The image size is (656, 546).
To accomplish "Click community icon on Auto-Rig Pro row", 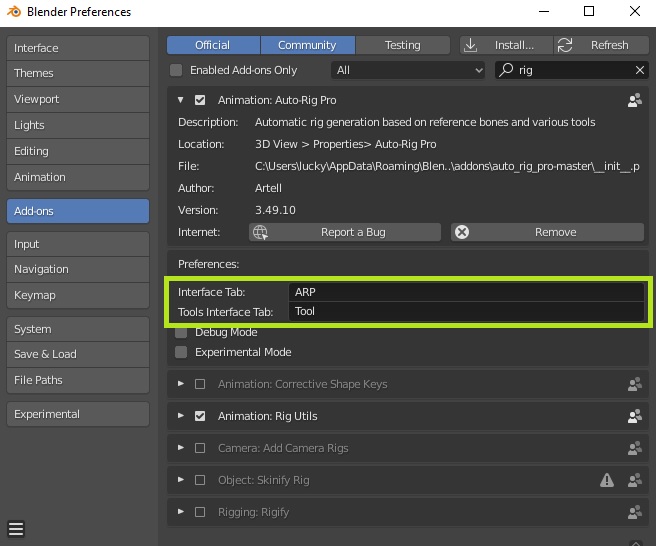I will click(x=635, y=100).
